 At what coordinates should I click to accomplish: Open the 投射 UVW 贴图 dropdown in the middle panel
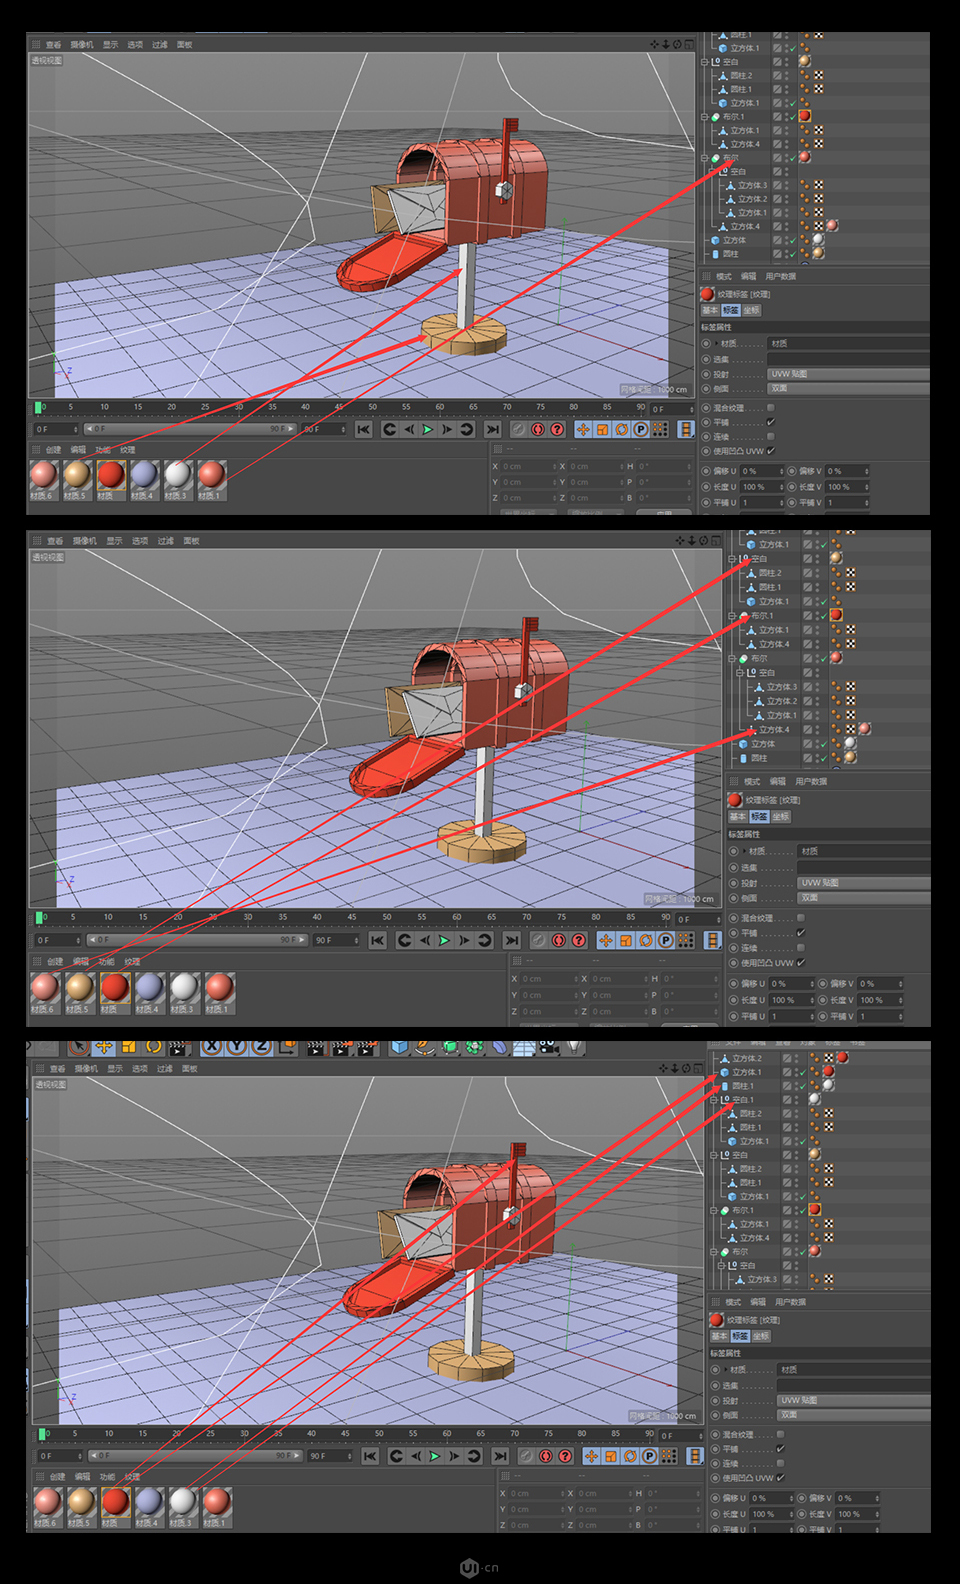(864, 883)
